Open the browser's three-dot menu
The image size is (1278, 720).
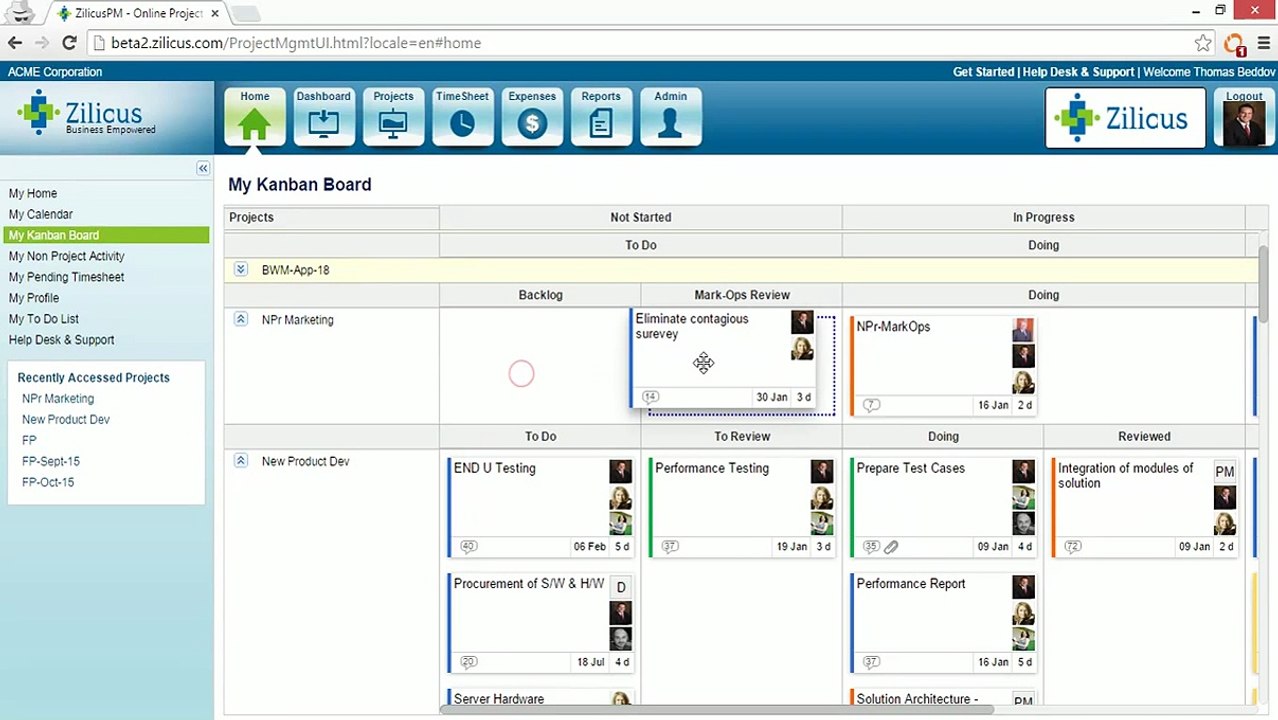[1265, 43]
